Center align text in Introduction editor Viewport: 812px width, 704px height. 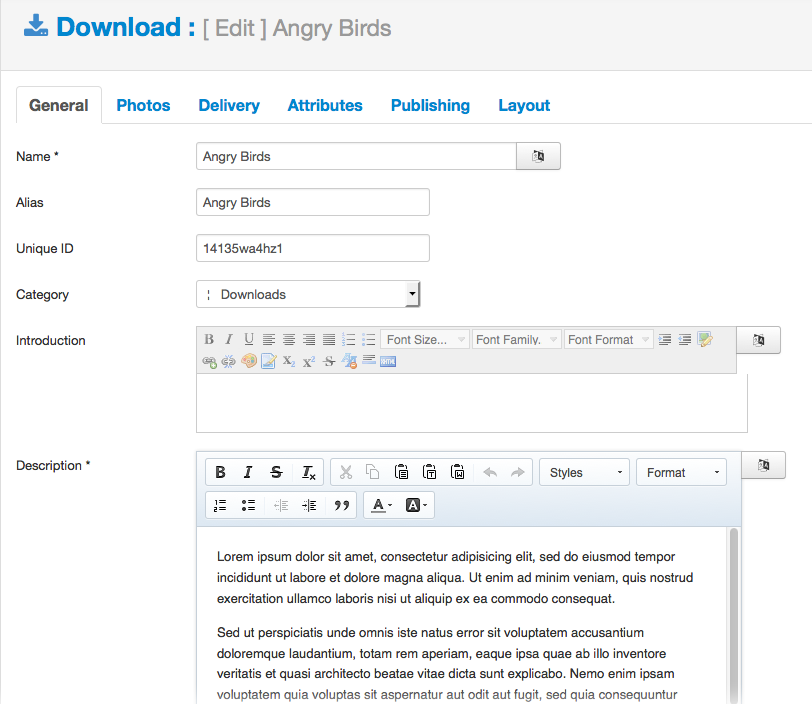288,339
